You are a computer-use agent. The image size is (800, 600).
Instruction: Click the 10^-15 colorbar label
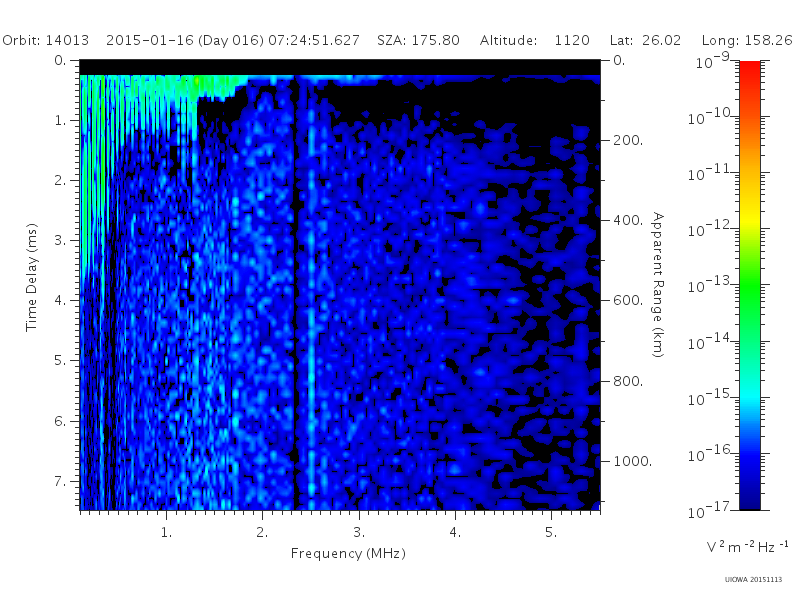point(710,397)
